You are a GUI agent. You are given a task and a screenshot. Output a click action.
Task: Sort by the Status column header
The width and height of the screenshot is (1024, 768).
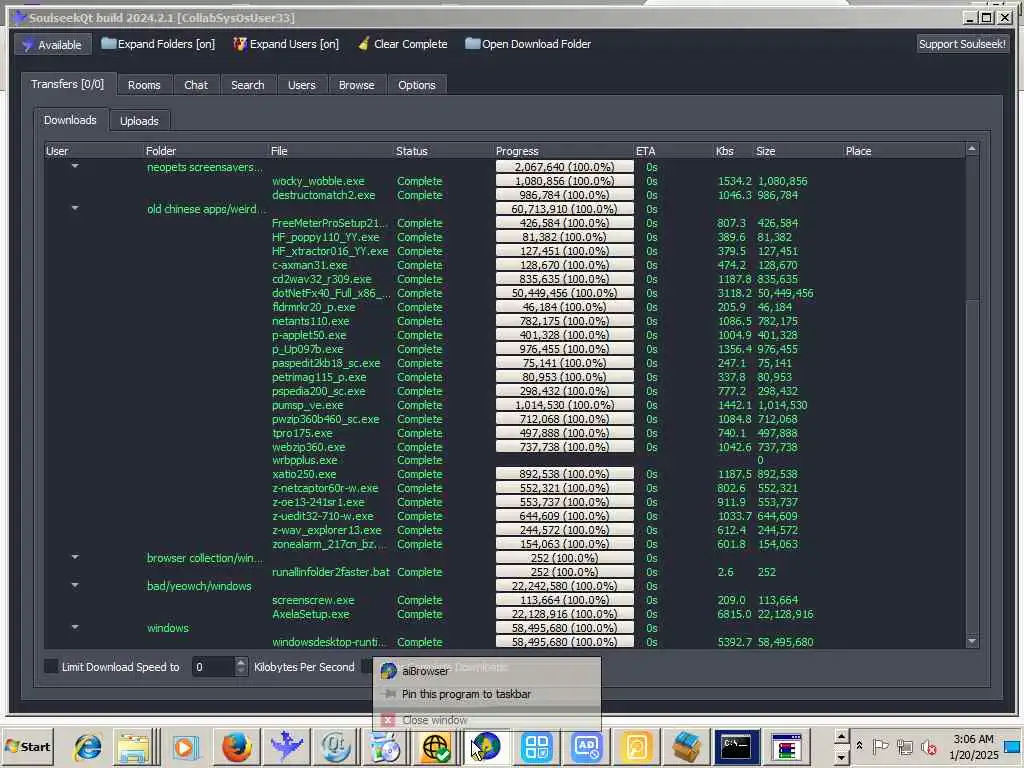click(444, 151)
